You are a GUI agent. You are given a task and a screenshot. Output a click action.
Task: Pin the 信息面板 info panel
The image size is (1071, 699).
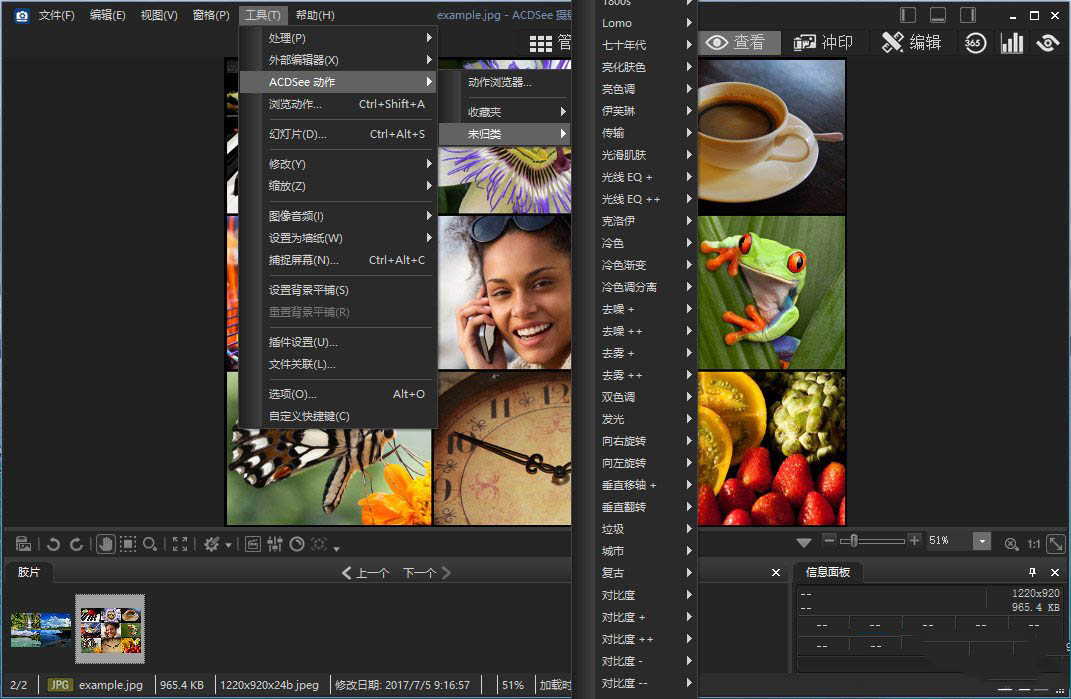[1033, 572]
